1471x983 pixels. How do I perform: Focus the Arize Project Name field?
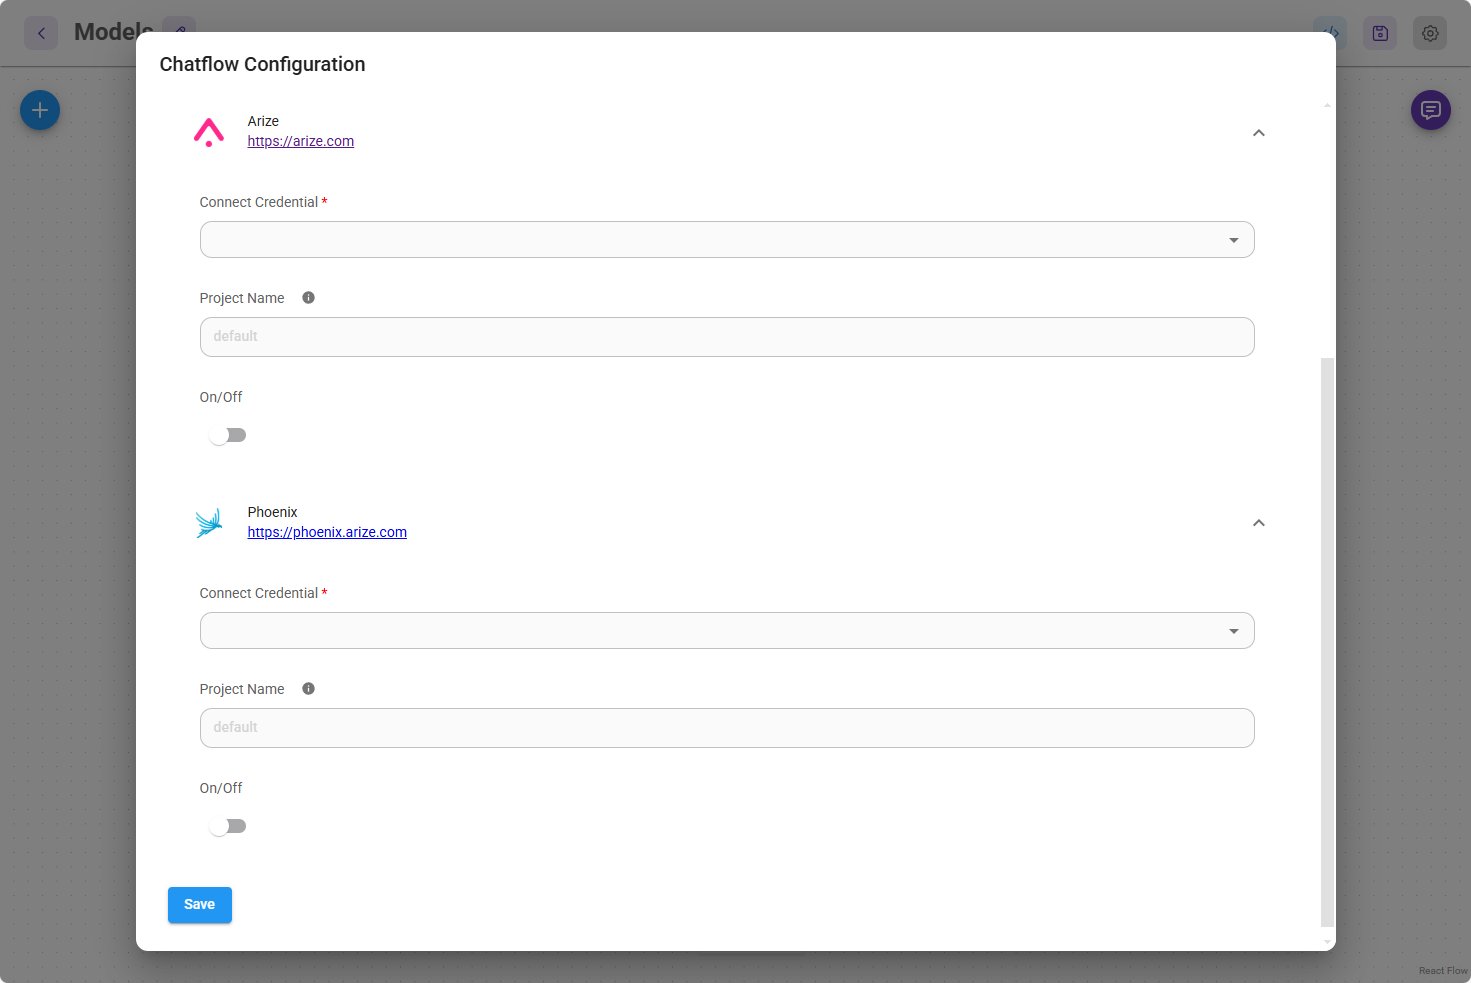727,337
